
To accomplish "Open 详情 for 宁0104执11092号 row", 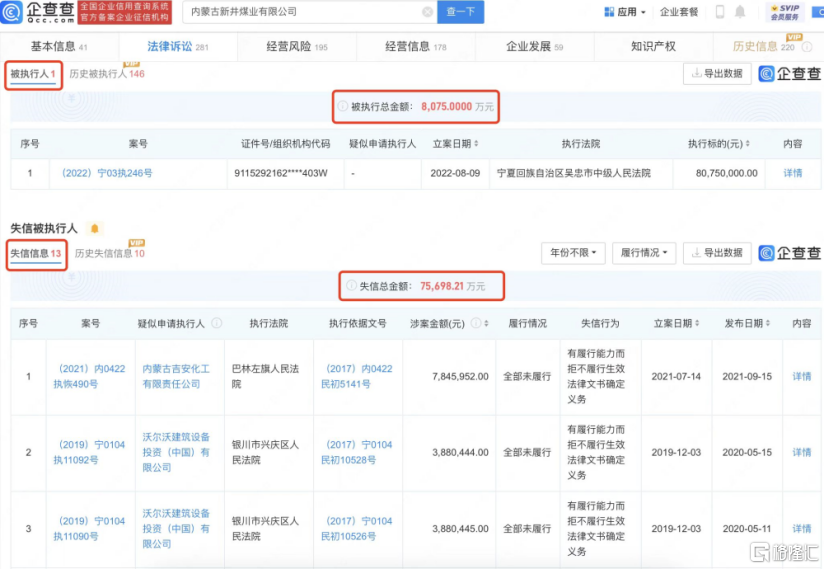I will coord(801,452).
